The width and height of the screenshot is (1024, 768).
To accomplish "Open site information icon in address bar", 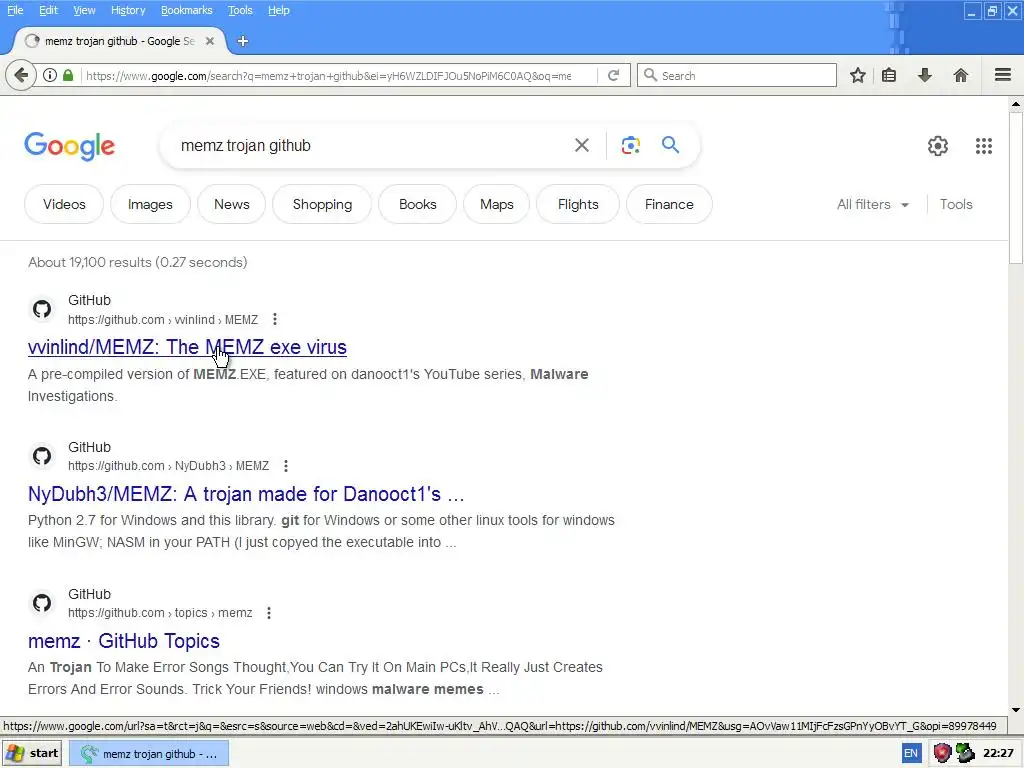I will (x=50, y=75).
